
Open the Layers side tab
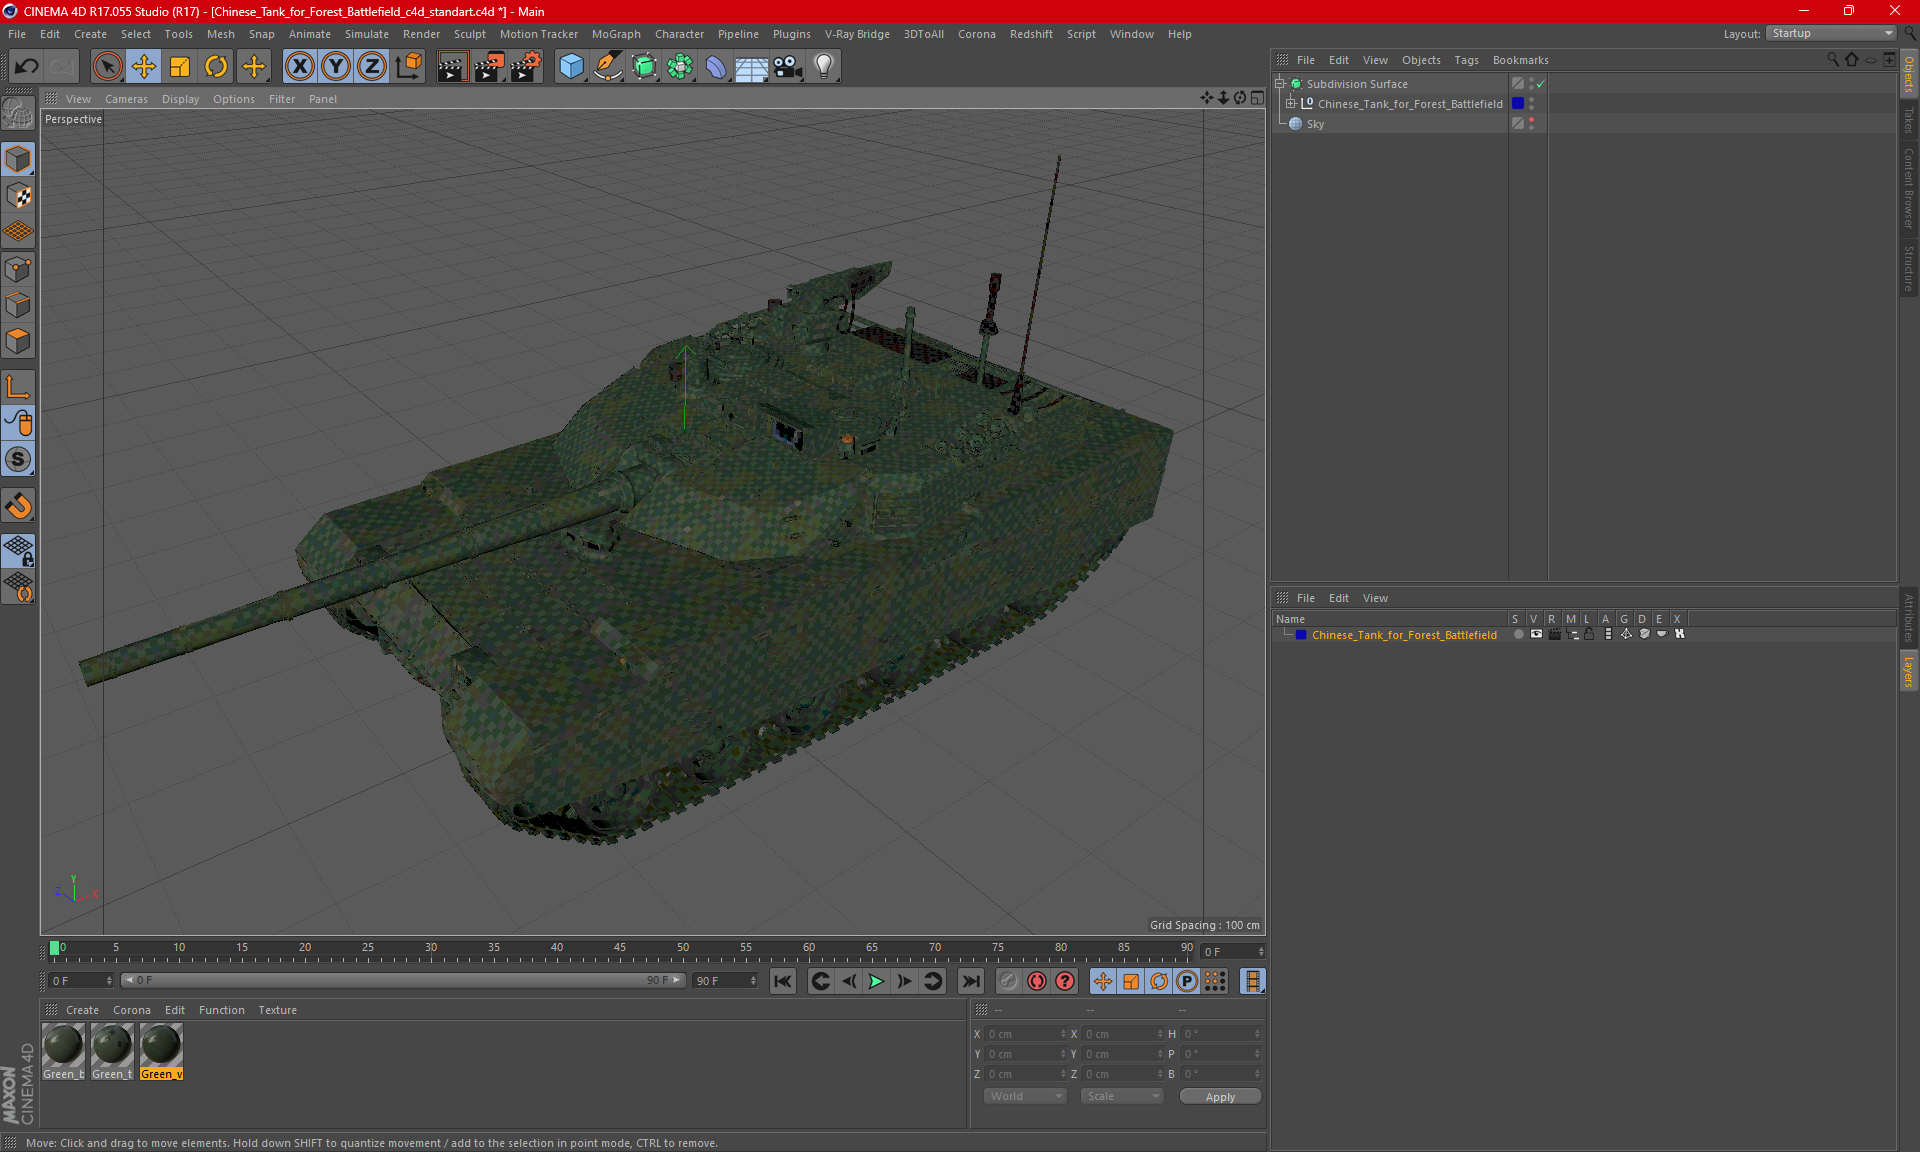(x=1909, y=672)
